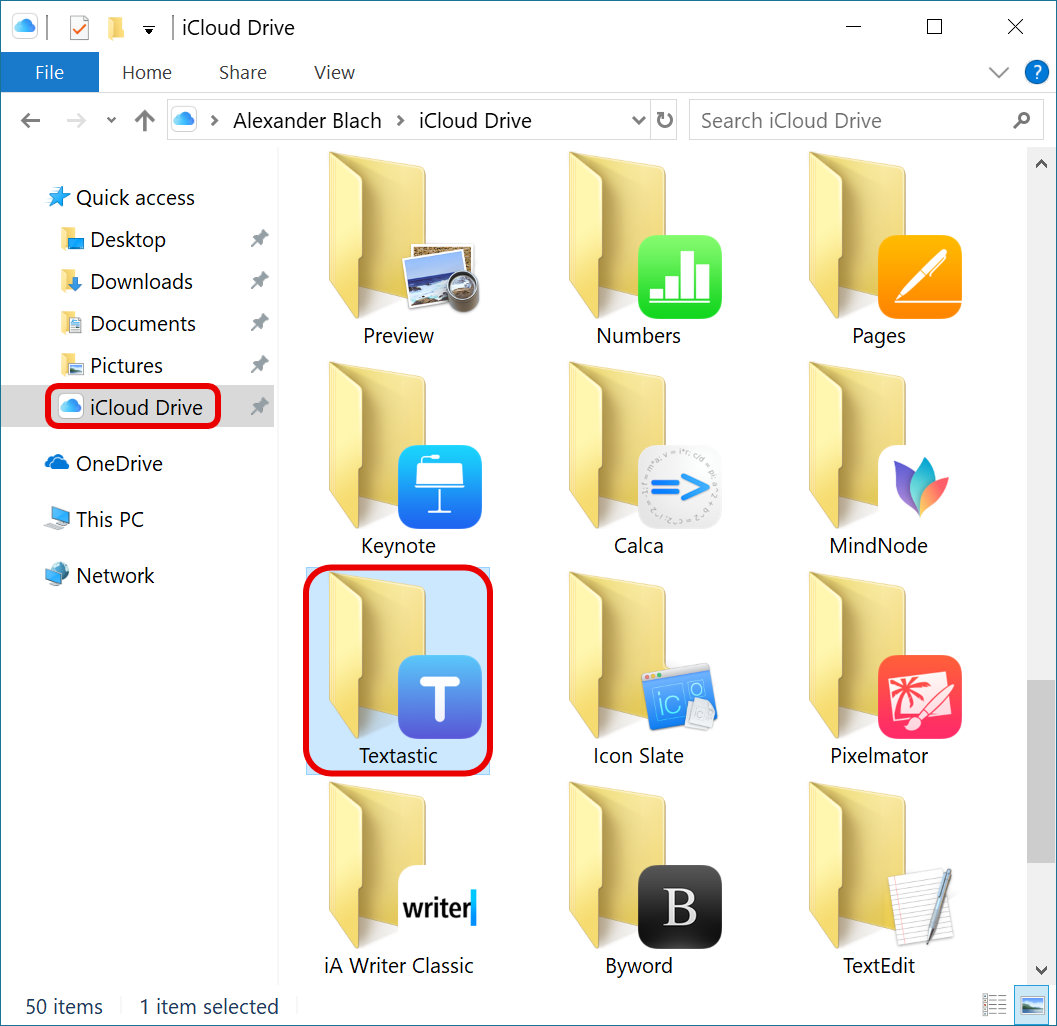This screenshot has width=1057, height=1026.
Task: Open the Icon Slate folder
Action: 638,670
